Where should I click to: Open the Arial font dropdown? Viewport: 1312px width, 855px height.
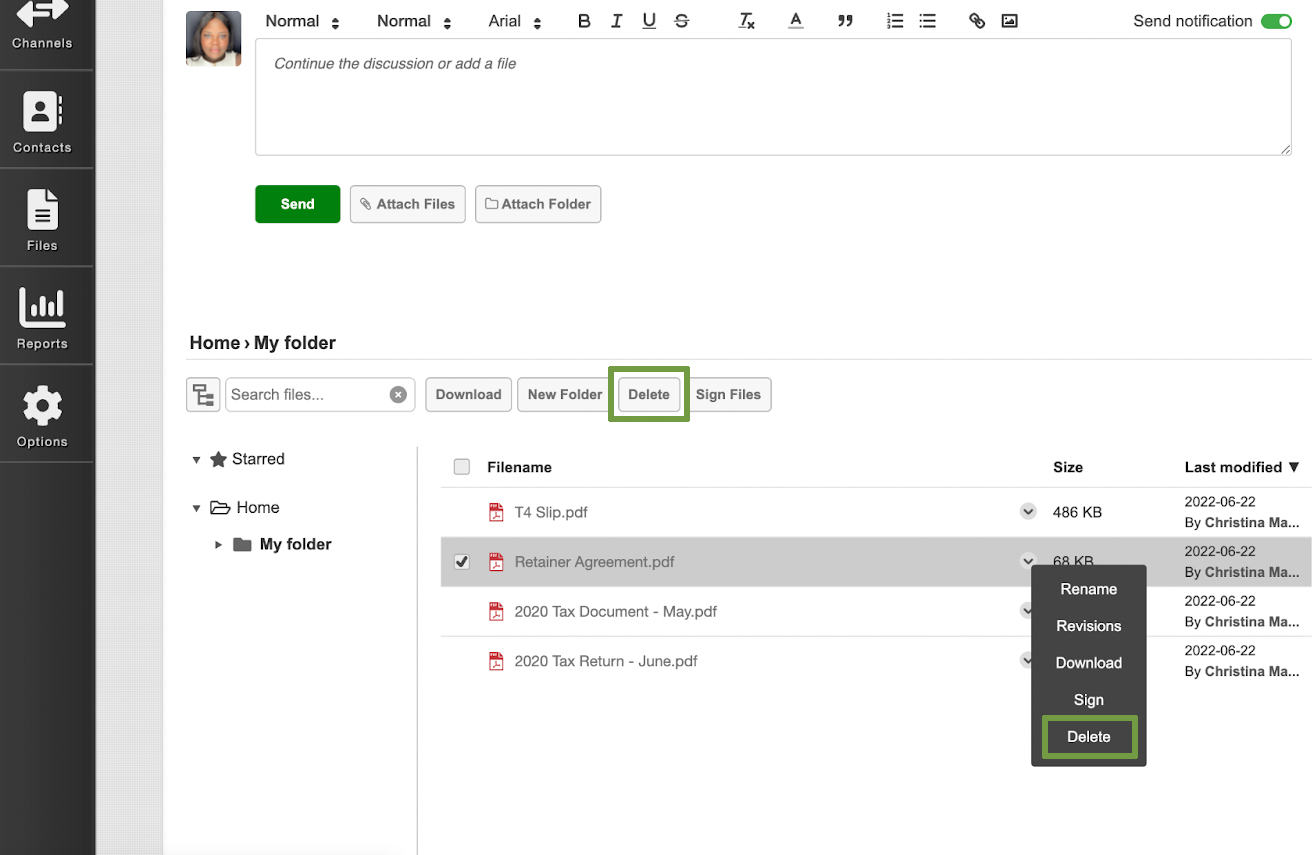point(514,22)
